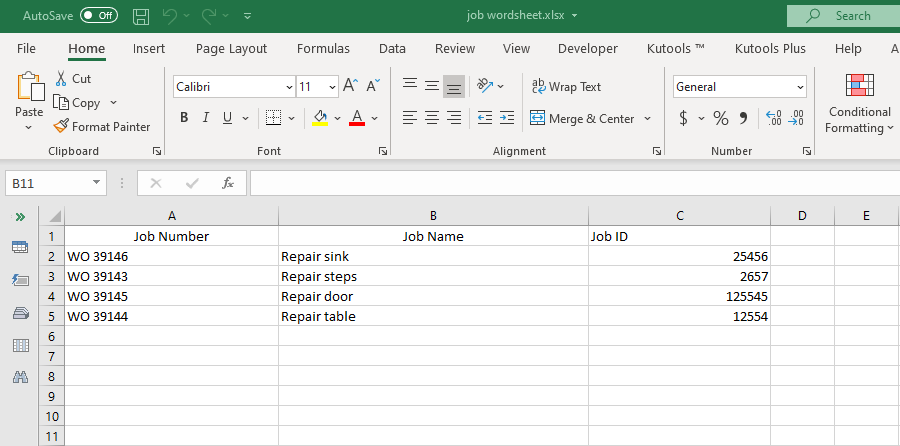Toggle Wrap Text

click(x=567, y=87)
